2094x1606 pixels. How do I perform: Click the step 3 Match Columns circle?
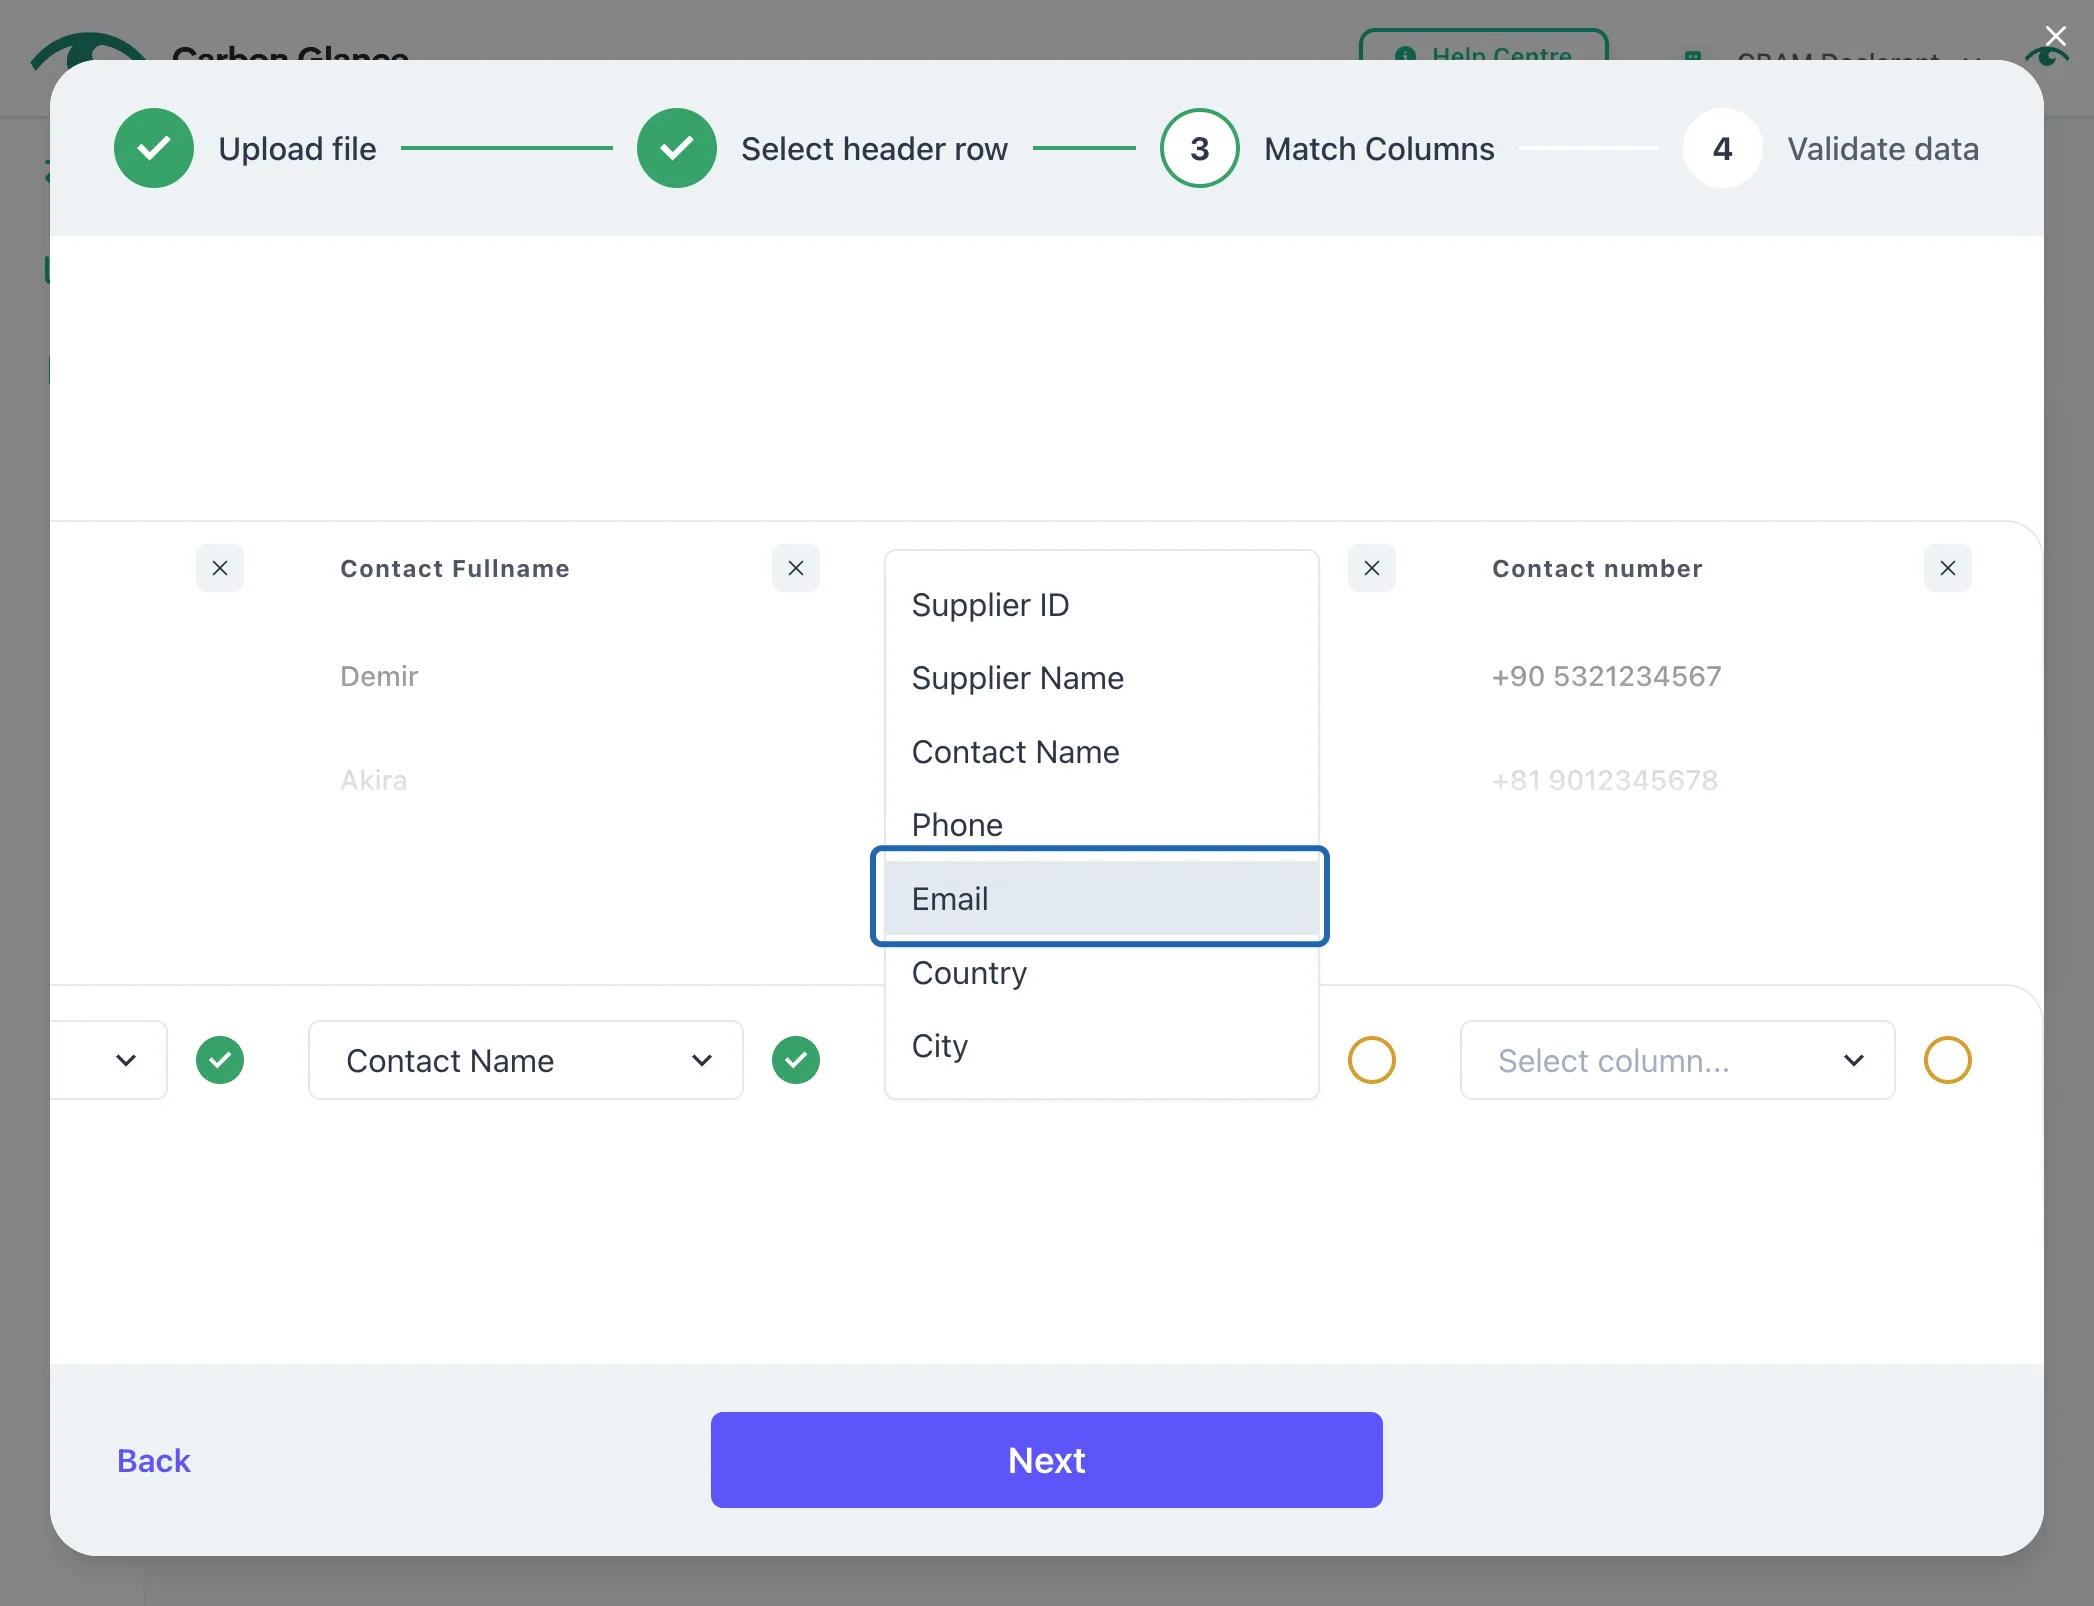(1199, 148)
